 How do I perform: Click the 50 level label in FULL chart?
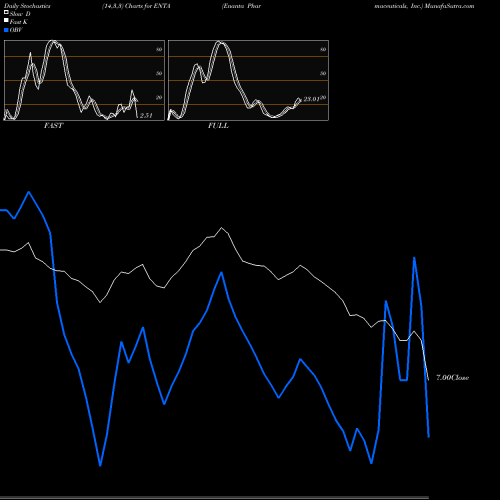[323, 73]
